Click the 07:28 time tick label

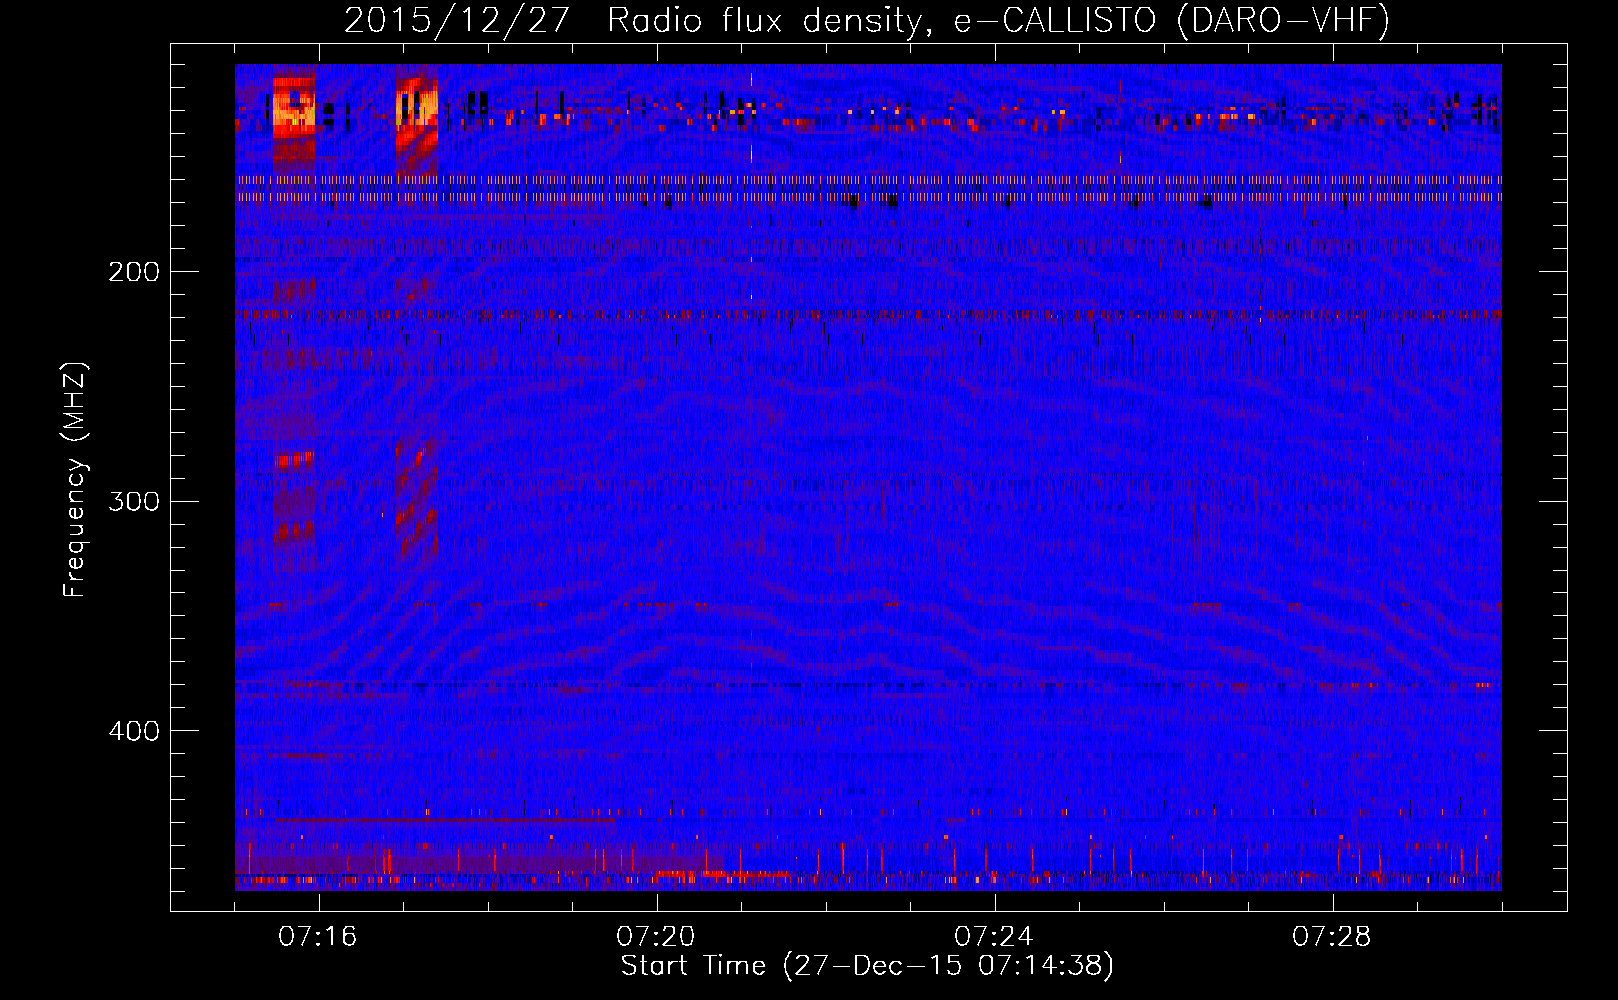pos(1332,937)
